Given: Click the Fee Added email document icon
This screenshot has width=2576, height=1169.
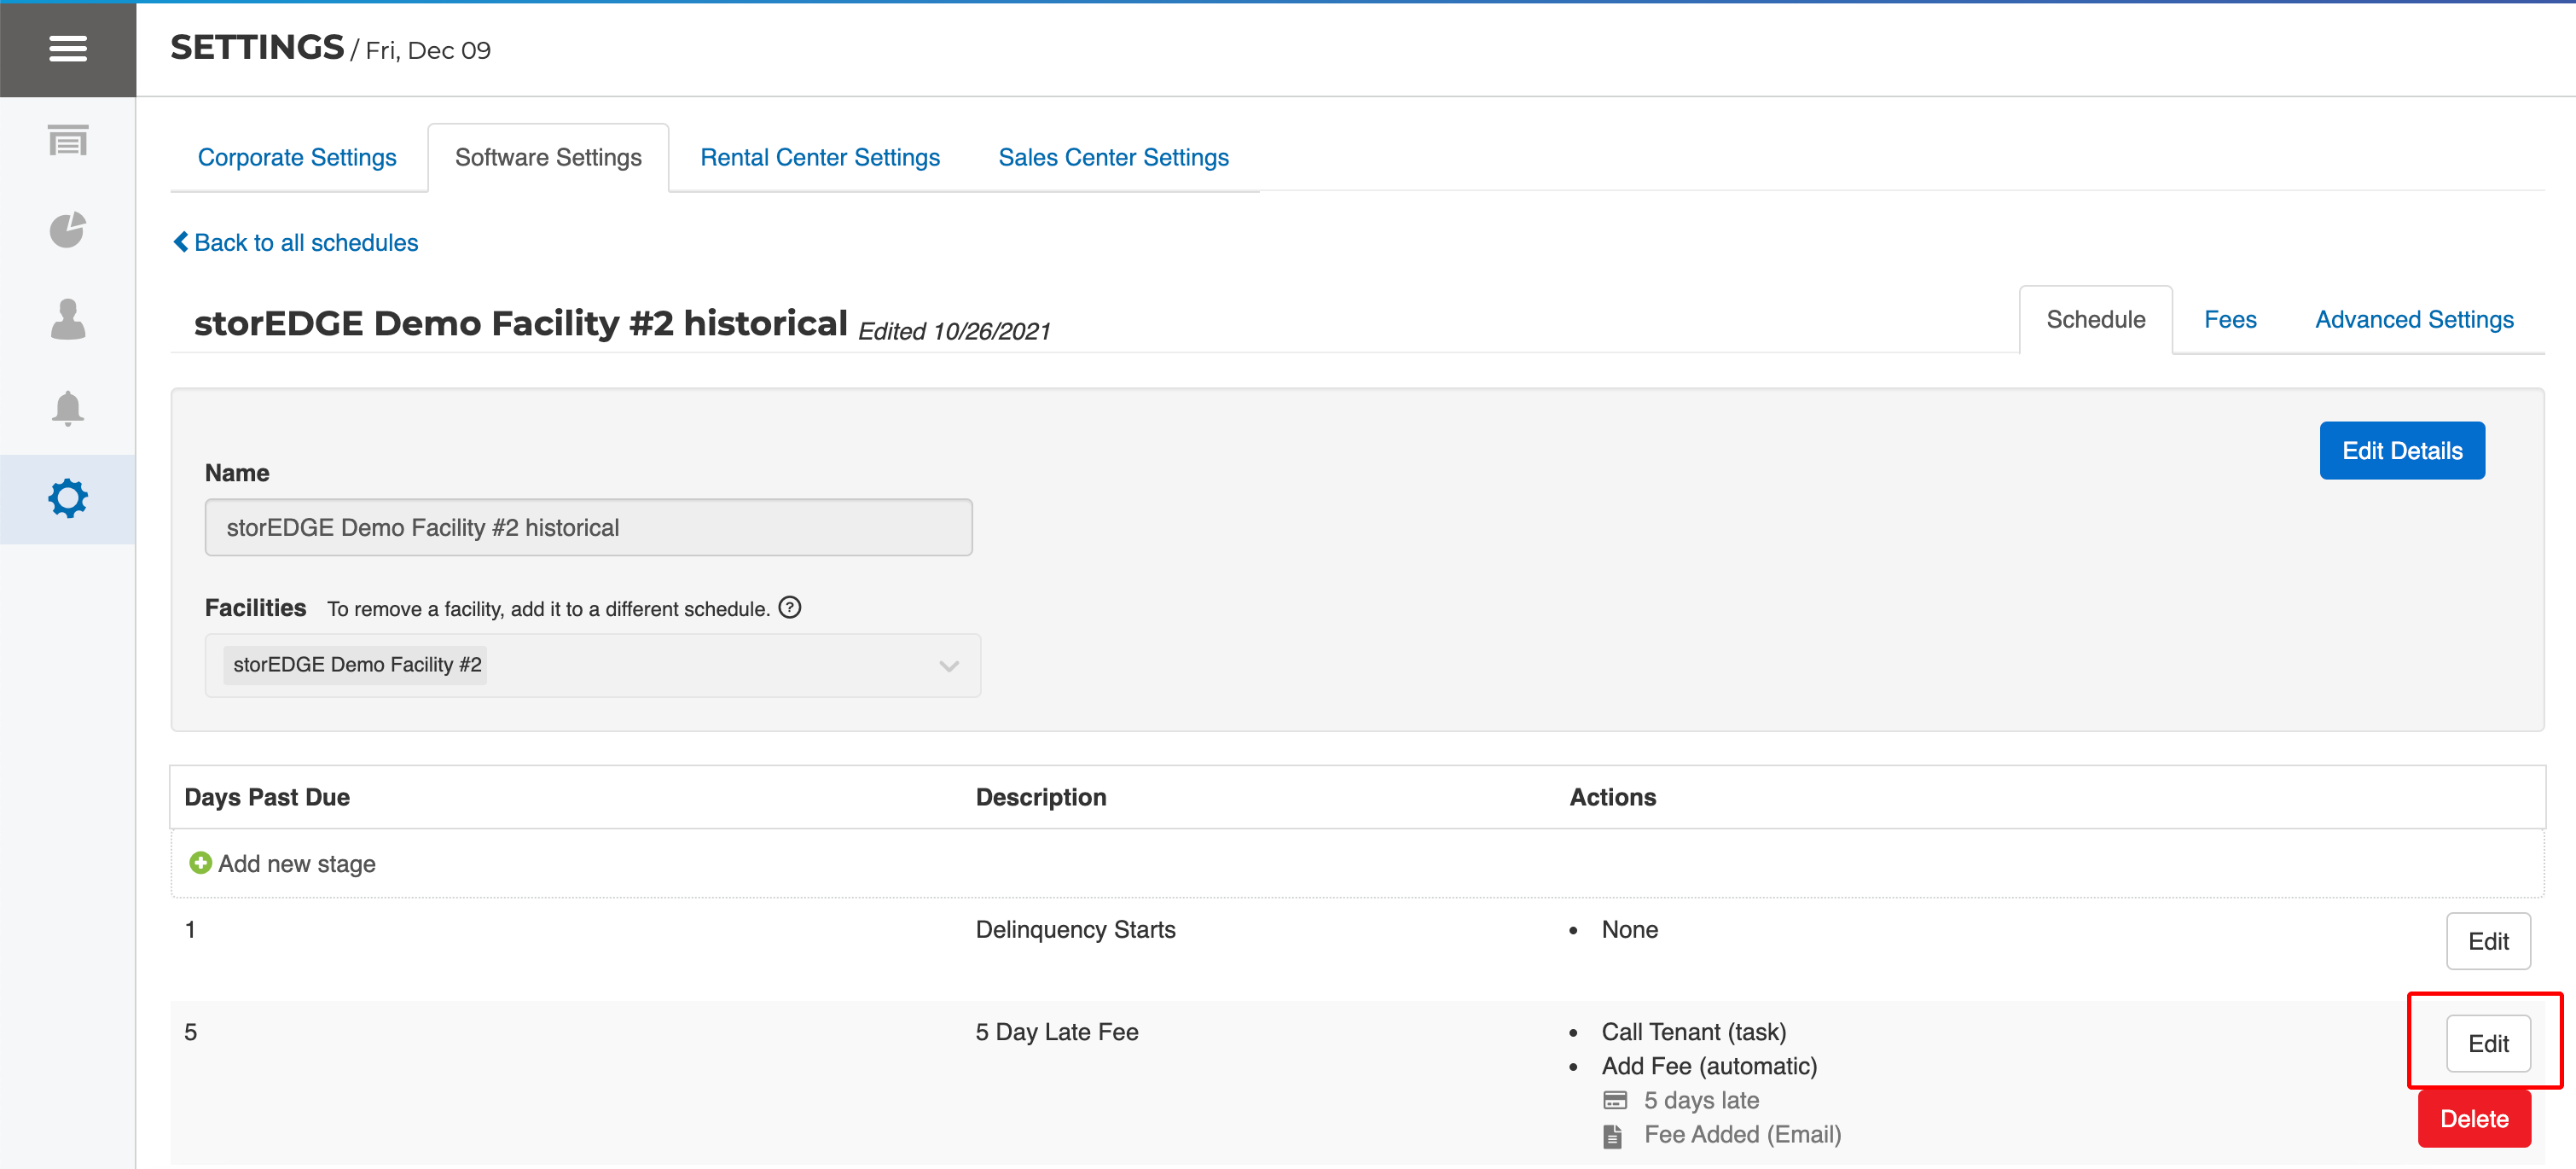Looking at the screenshot, I should (x=1612, y=1135).
